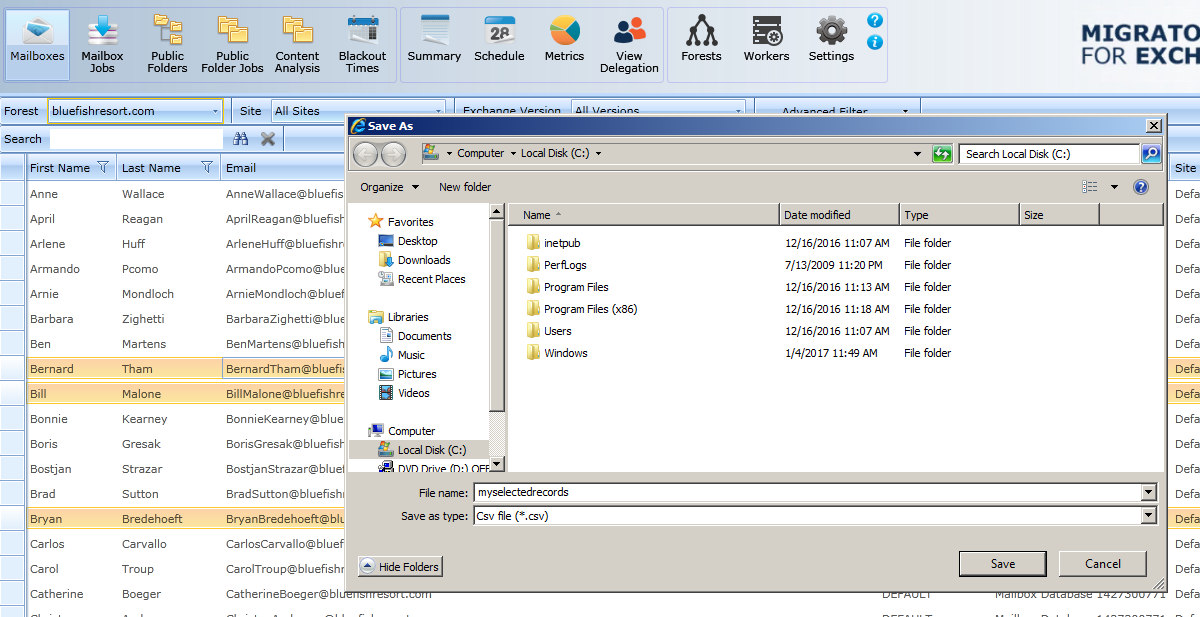This screenshot has height=617, width=1200.
Task: Click the First Name column filter icon
Action: (x=102, y=168)
